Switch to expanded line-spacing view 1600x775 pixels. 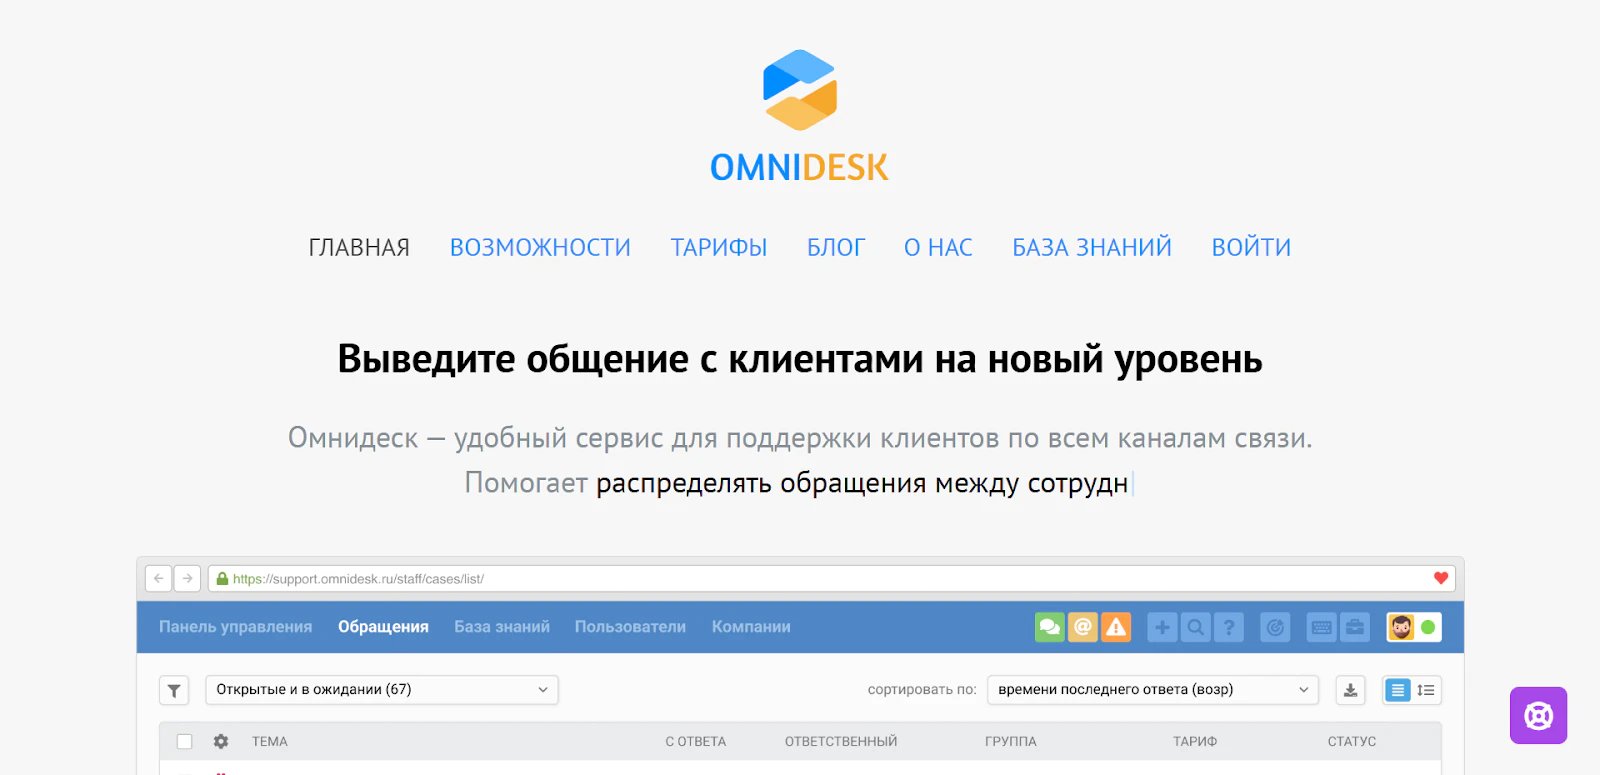(x=1426, y=690)
